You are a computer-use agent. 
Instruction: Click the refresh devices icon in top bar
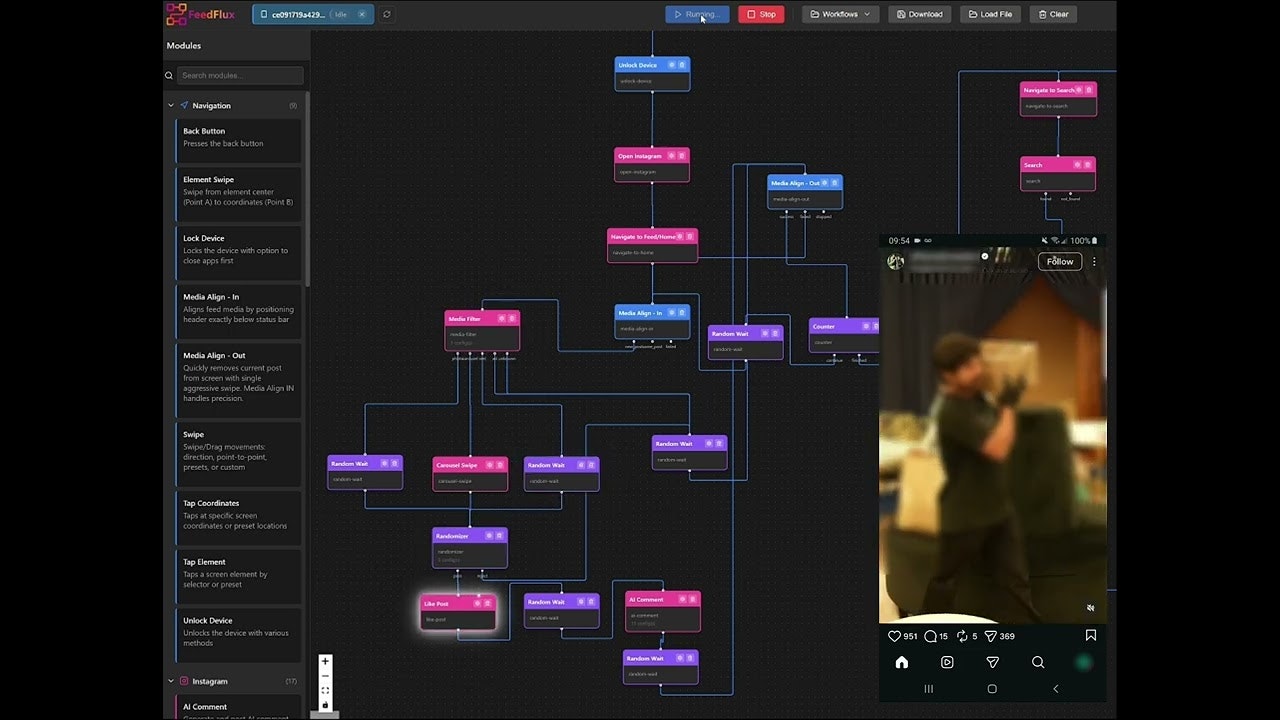[387, 14]
